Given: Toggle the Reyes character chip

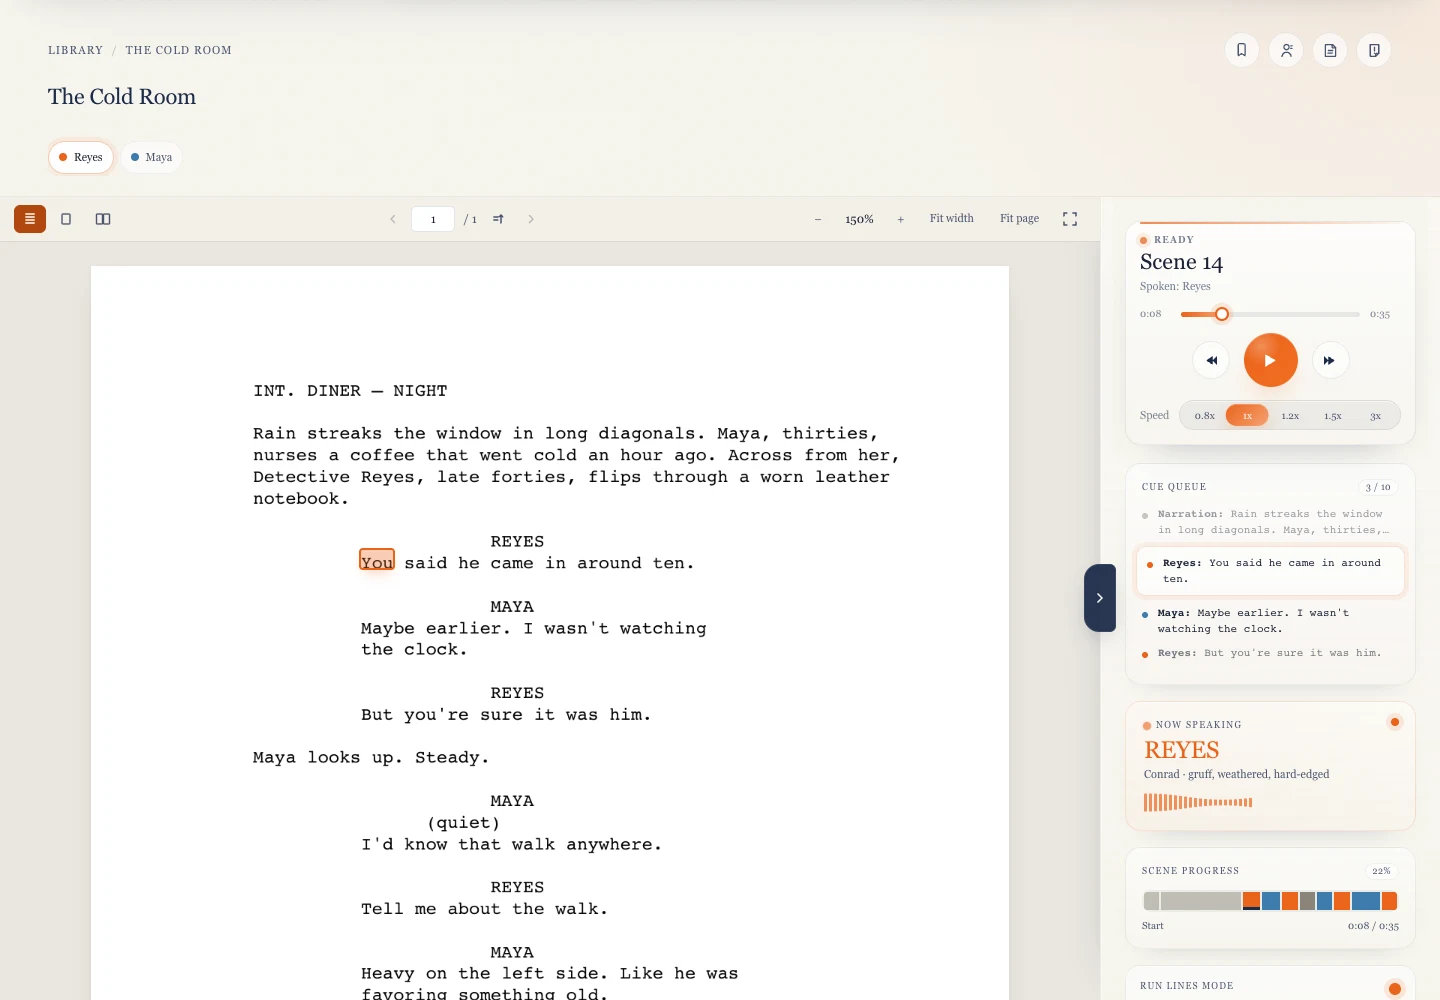Looking at the screenshot, I should 81,157.
